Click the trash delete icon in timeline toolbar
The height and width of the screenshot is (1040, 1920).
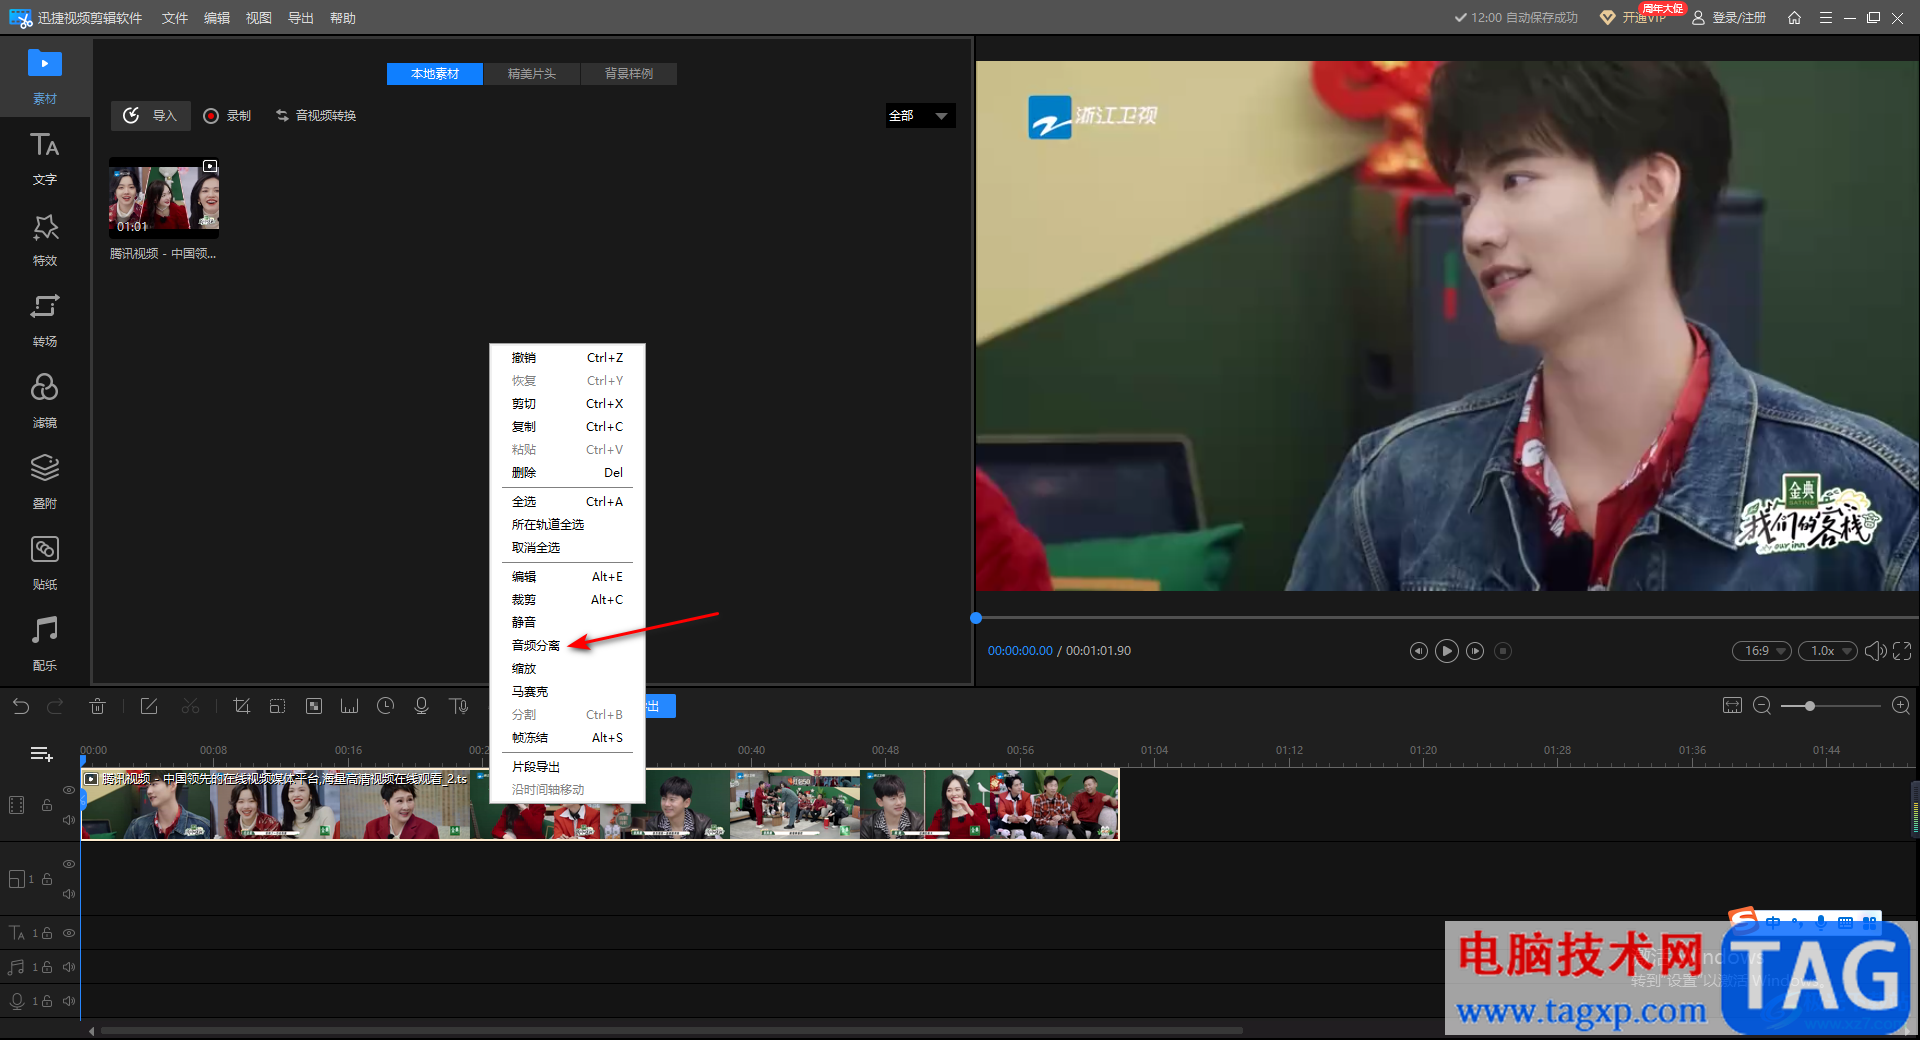[x=97, y=706]
